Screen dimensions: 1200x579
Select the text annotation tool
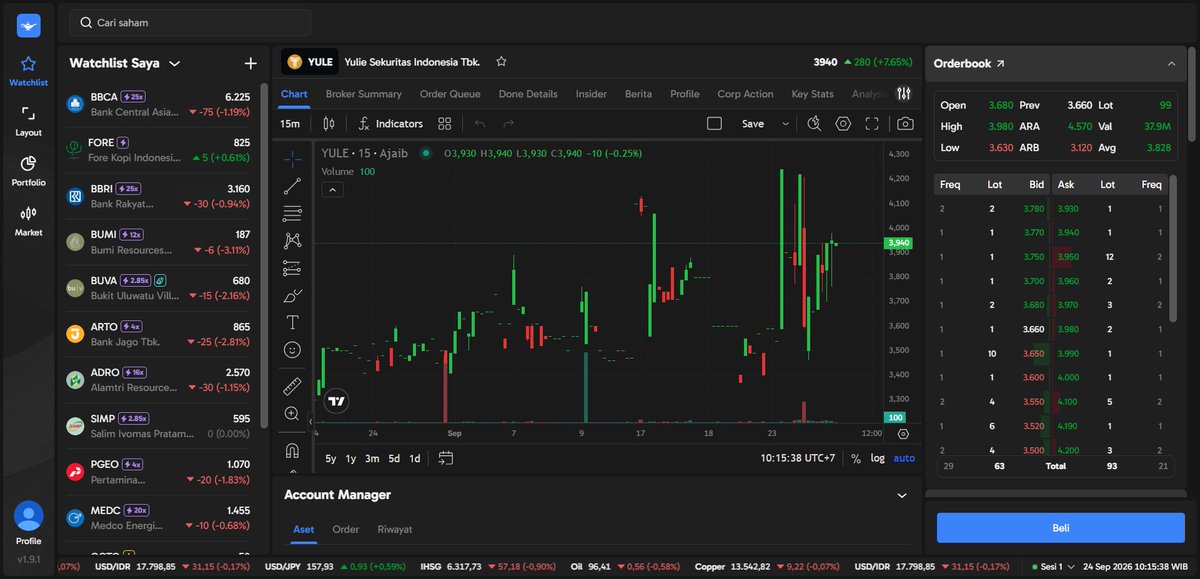pyautogui.click(x=292, y=322)
